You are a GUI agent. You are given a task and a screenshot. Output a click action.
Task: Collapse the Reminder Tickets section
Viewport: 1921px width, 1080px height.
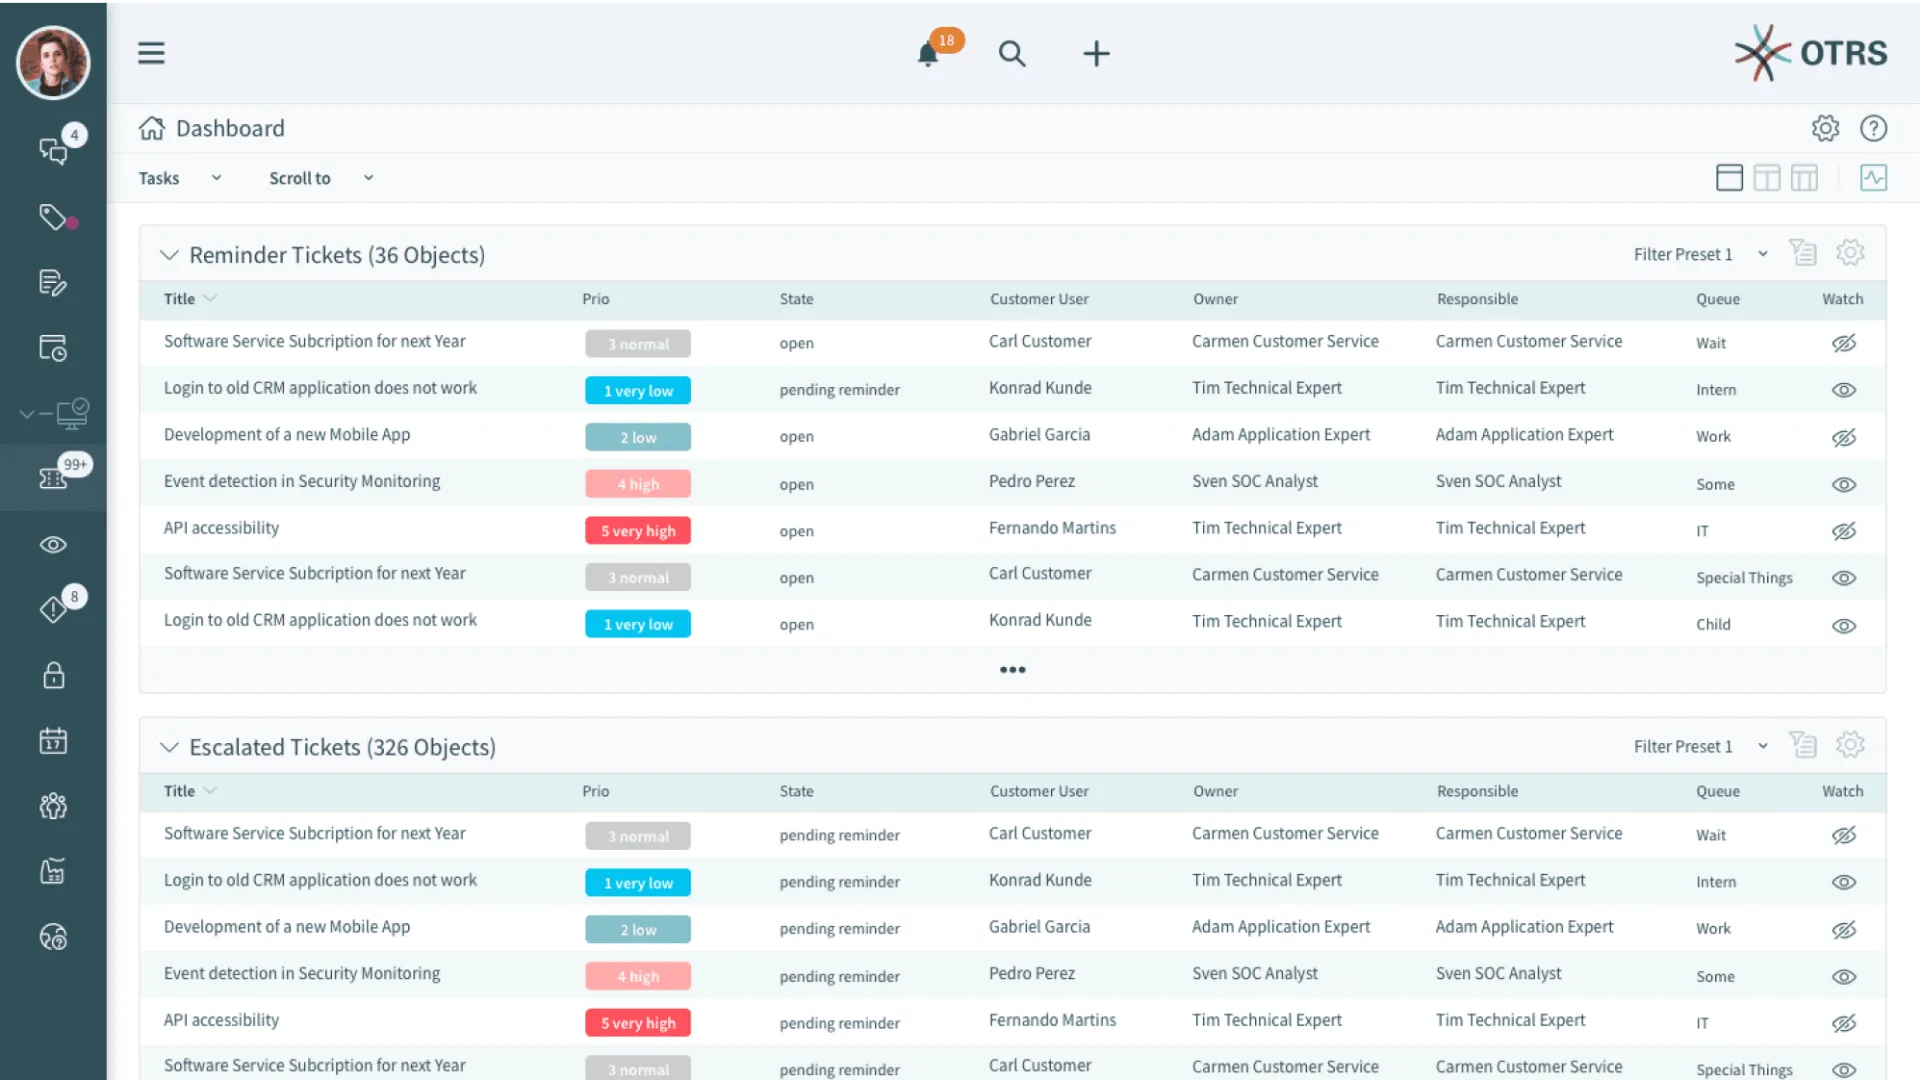coord(169,255)
